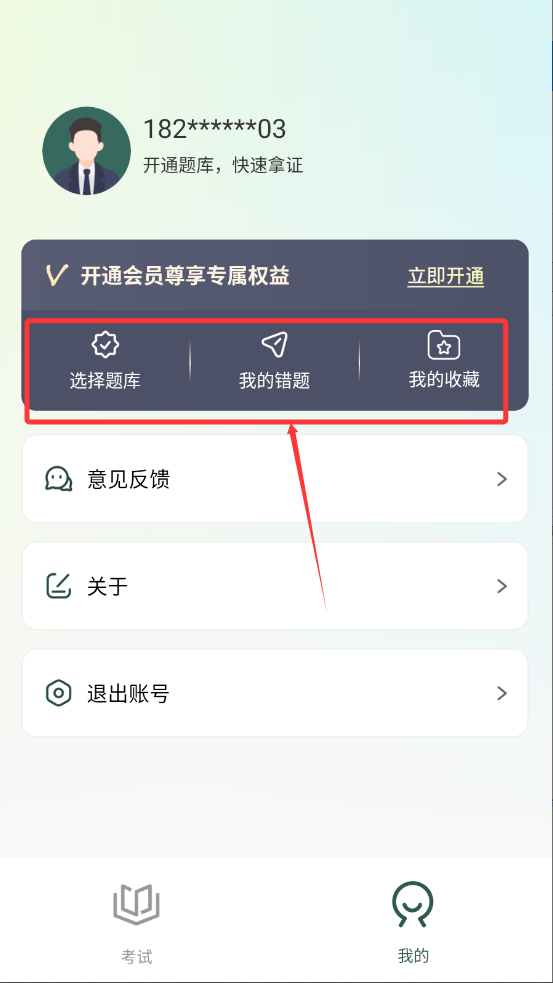
Task: Click the 选择题库 label text
Action: tap(105, 381)
